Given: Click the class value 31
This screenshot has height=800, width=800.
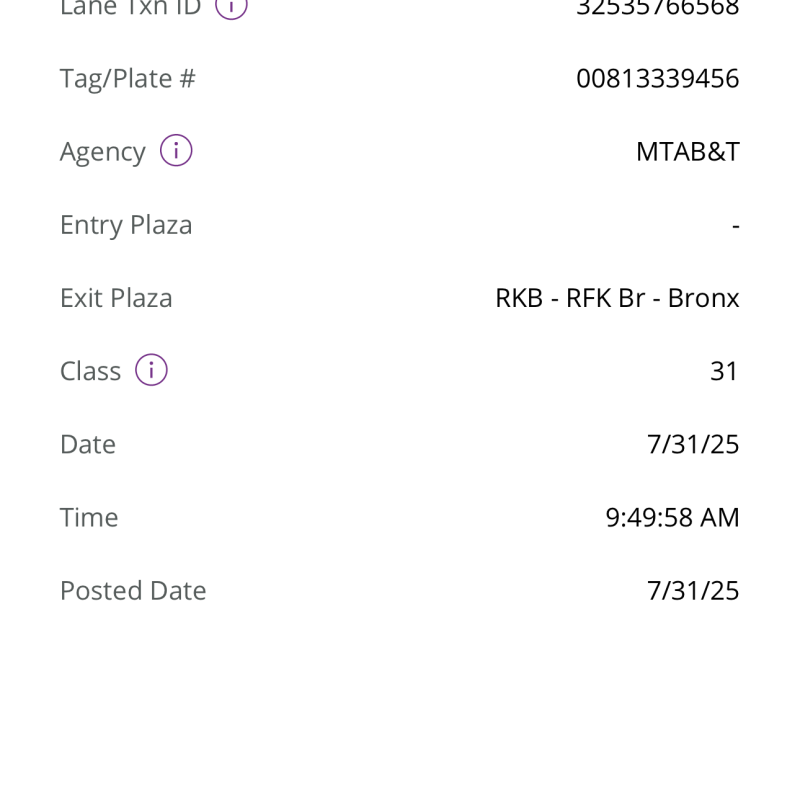Looking at the screenshot, I should (724, 371).
